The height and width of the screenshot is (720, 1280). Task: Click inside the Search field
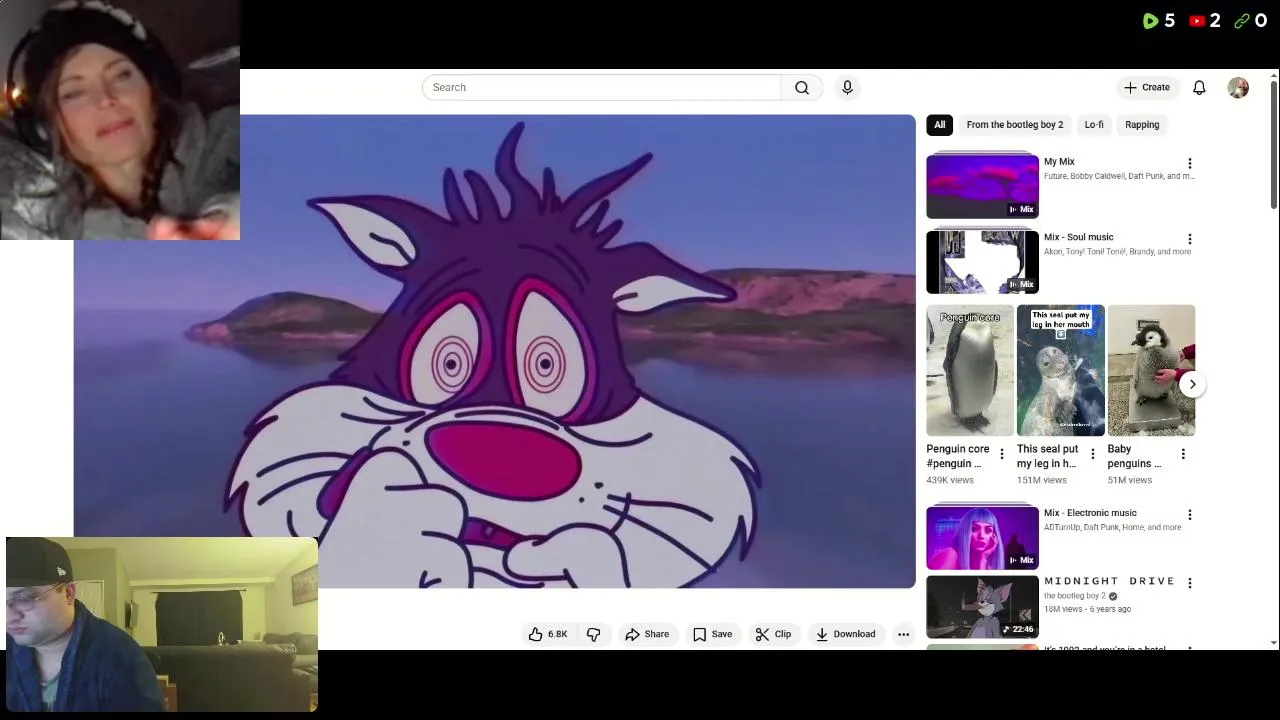pyautogui.click(x=601, y=88)
